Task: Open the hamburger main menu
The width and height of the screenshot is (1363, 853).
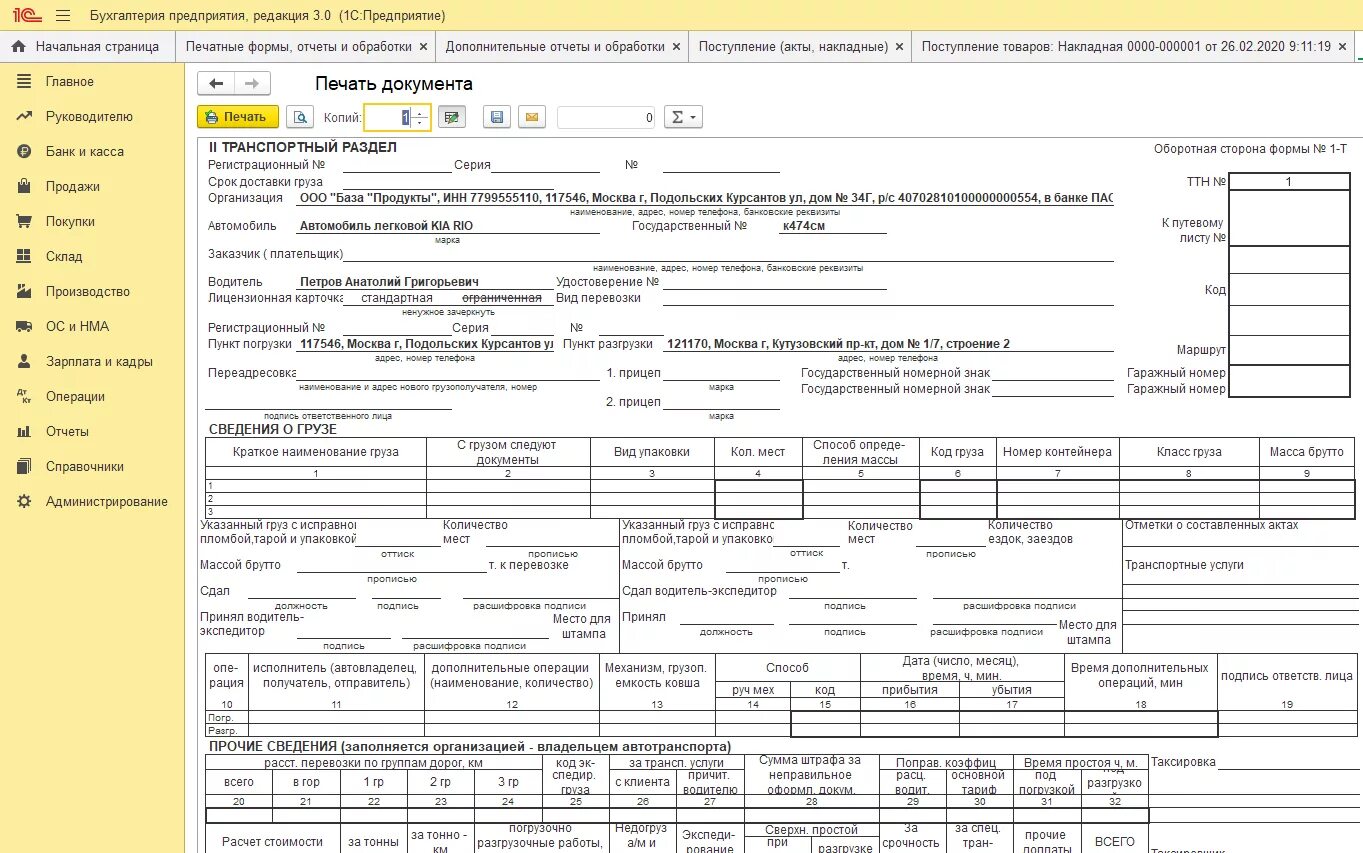Action: [x=62, y=16]
